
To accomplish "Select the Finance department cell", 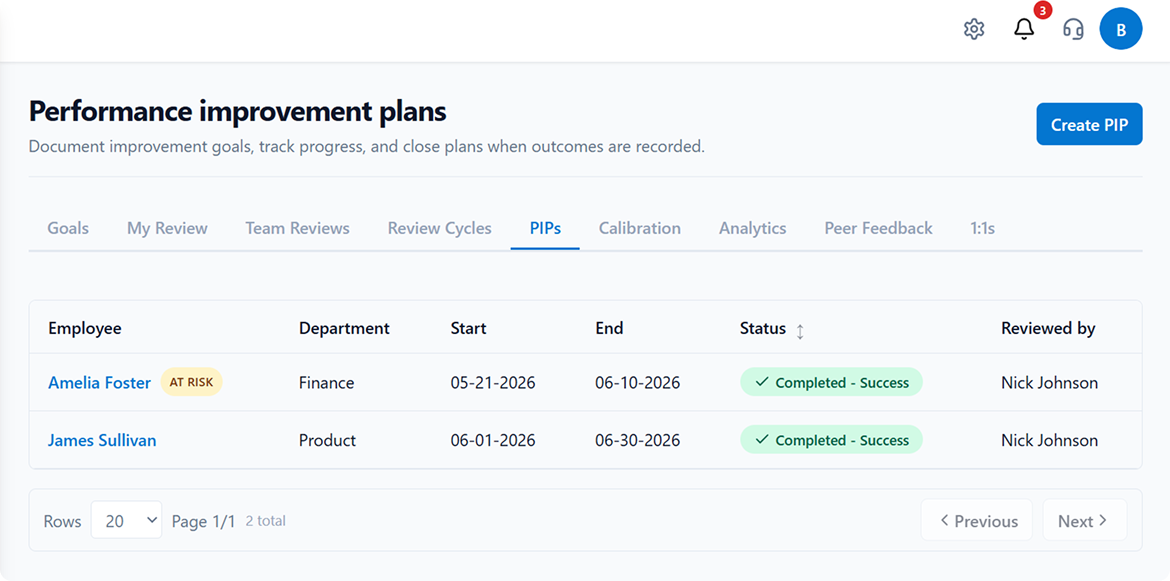I will (327, 383).
